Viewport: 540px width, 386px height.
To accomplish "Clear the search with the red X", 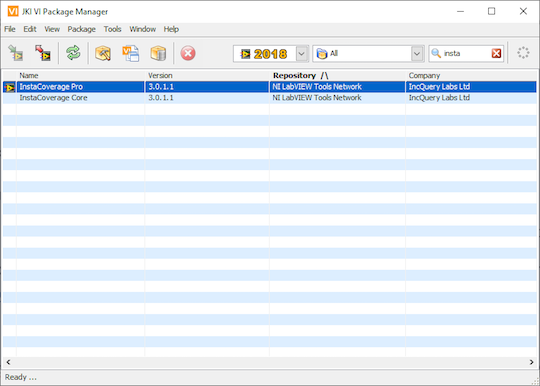I will pyautogui.click(x=496, y=53).
